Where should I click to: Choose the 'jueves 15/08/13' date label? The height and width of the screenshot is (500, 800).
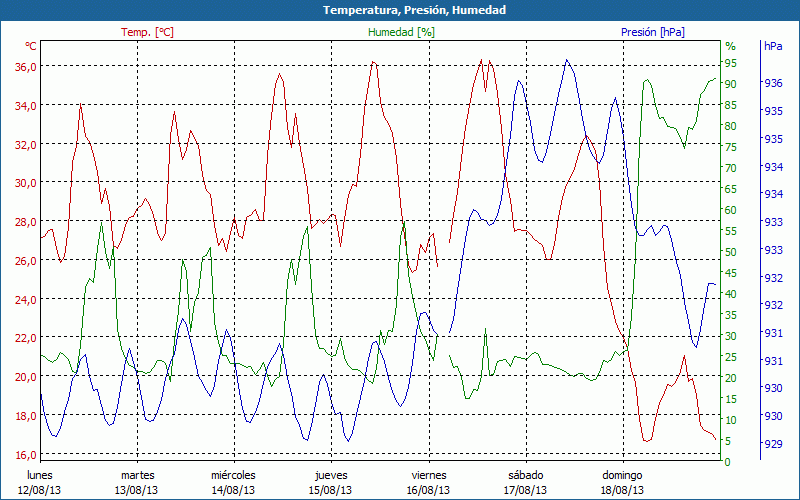(331, 482)
